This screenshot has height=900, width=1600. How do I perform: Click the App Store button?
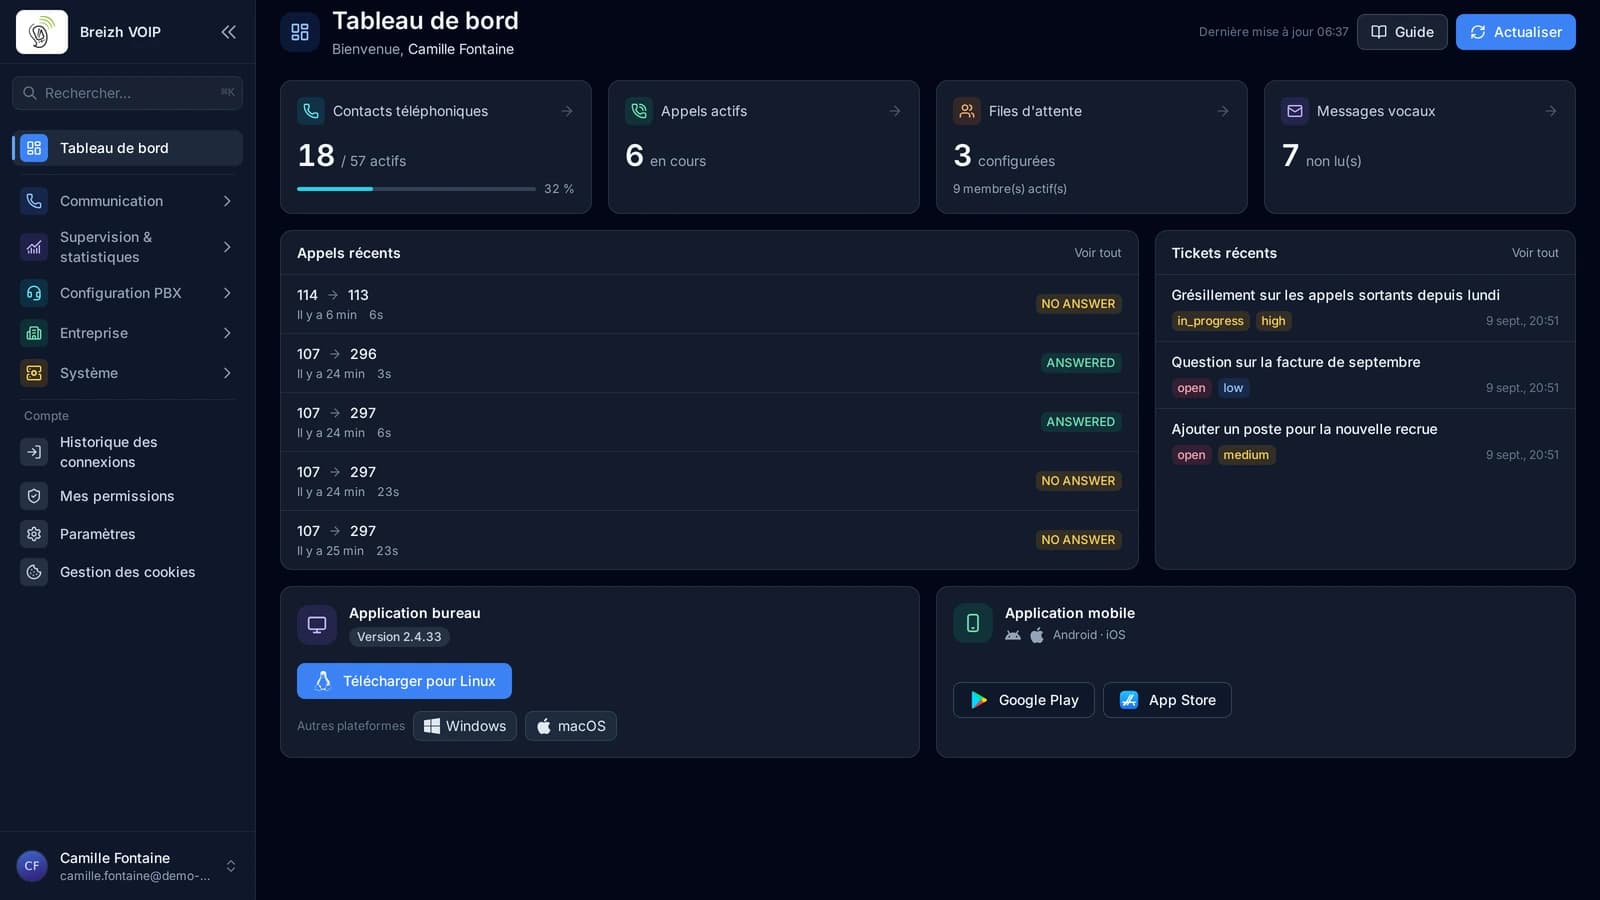click(x=1167, y=700)
